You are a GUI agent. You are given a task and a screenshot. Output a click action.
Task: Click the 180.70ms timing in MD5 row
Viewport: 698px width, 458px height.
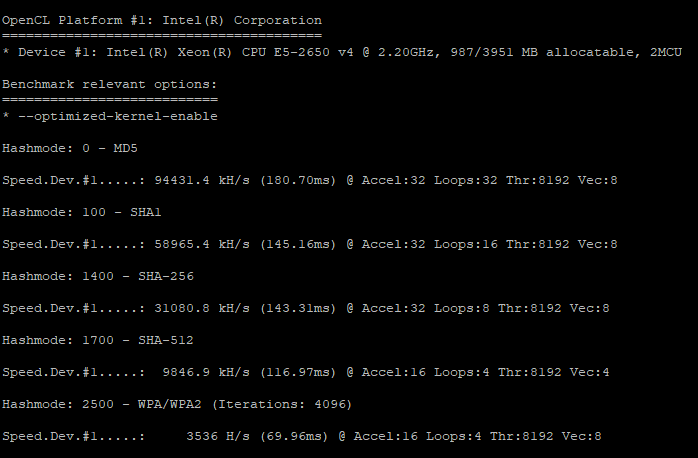point(298,180)
